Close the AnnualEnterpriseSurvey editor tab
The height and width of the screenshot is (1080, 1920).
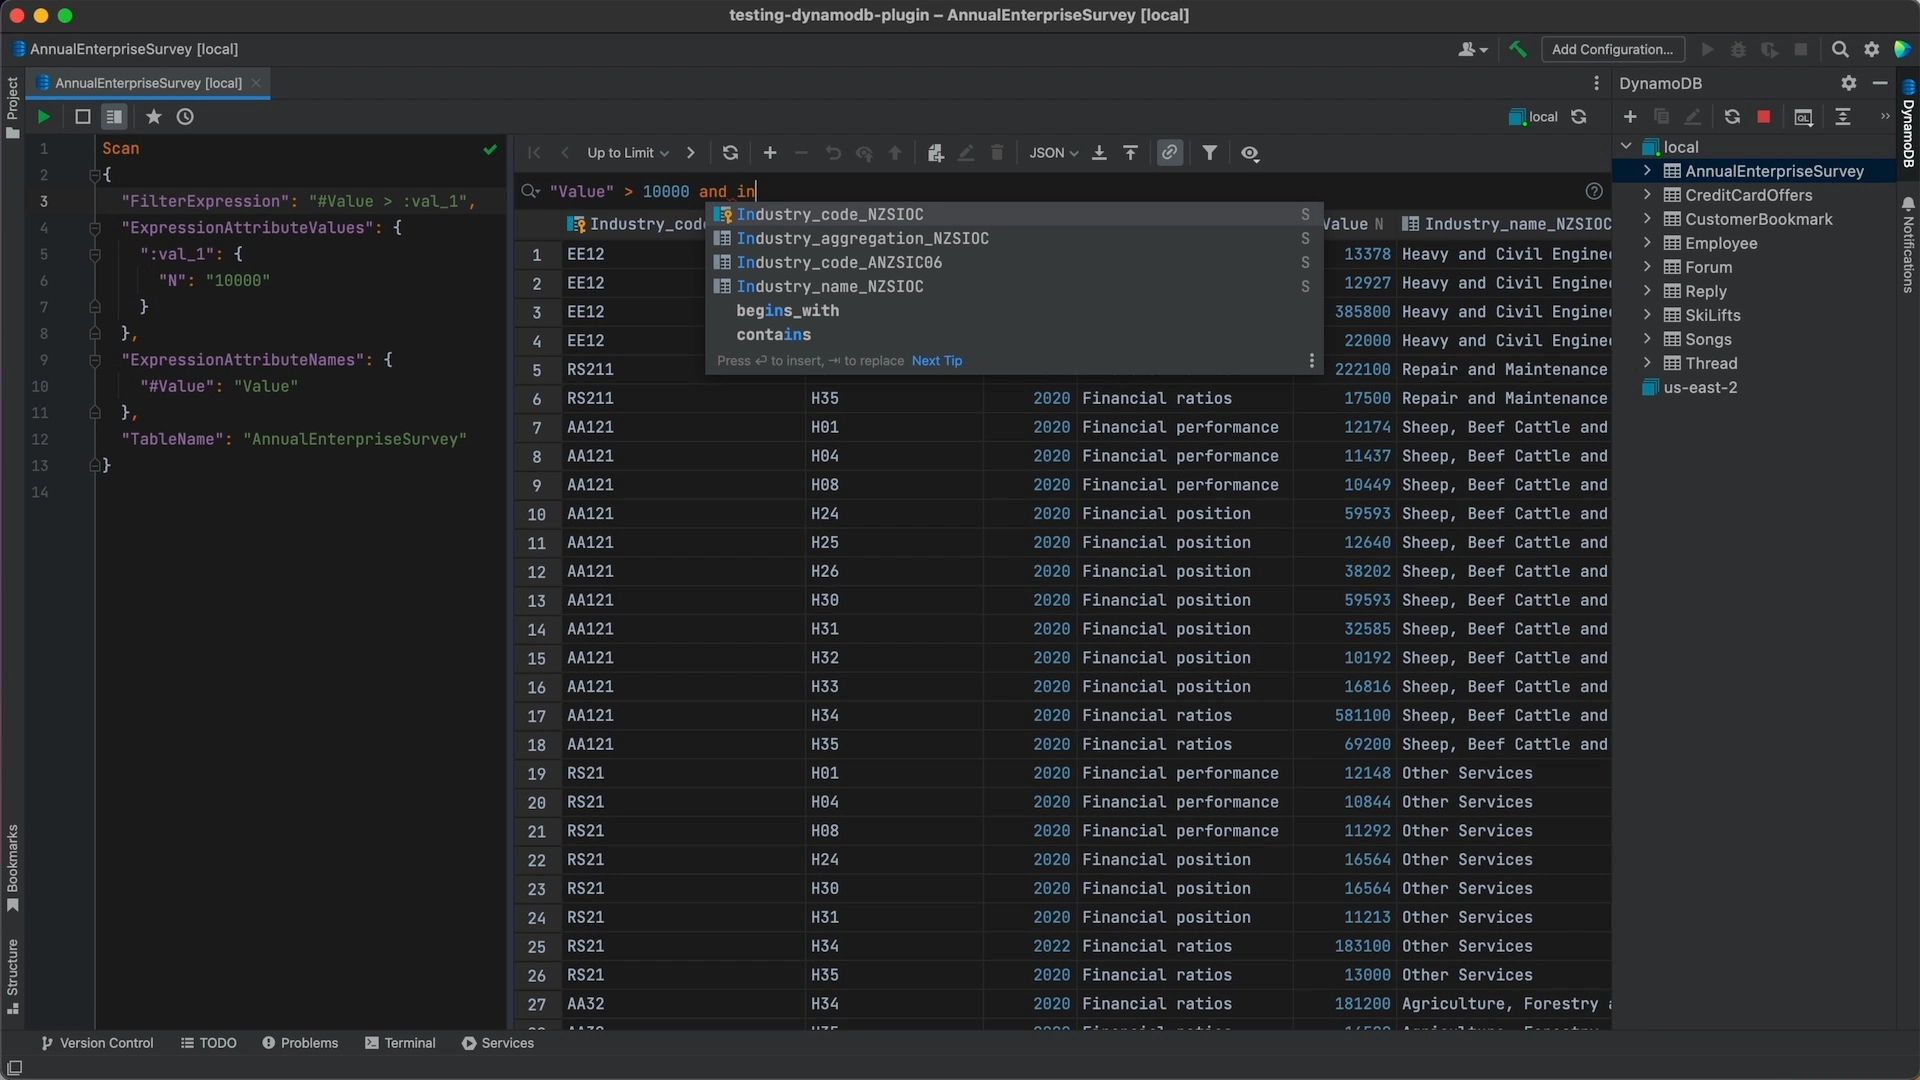click(x=256, y=83)
